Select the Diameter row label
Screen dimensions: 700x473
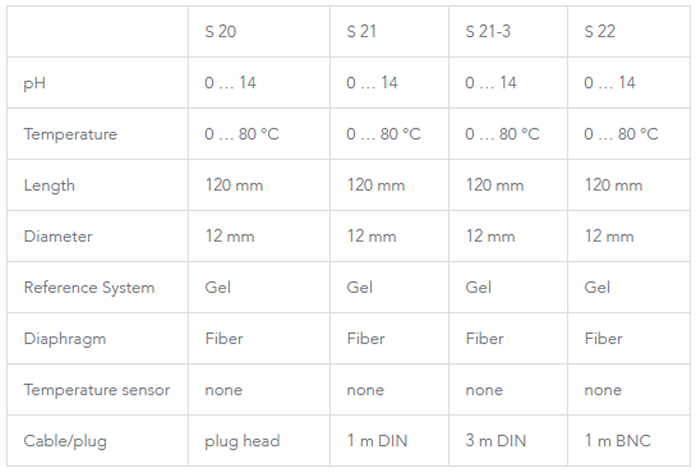coord(58,236)
